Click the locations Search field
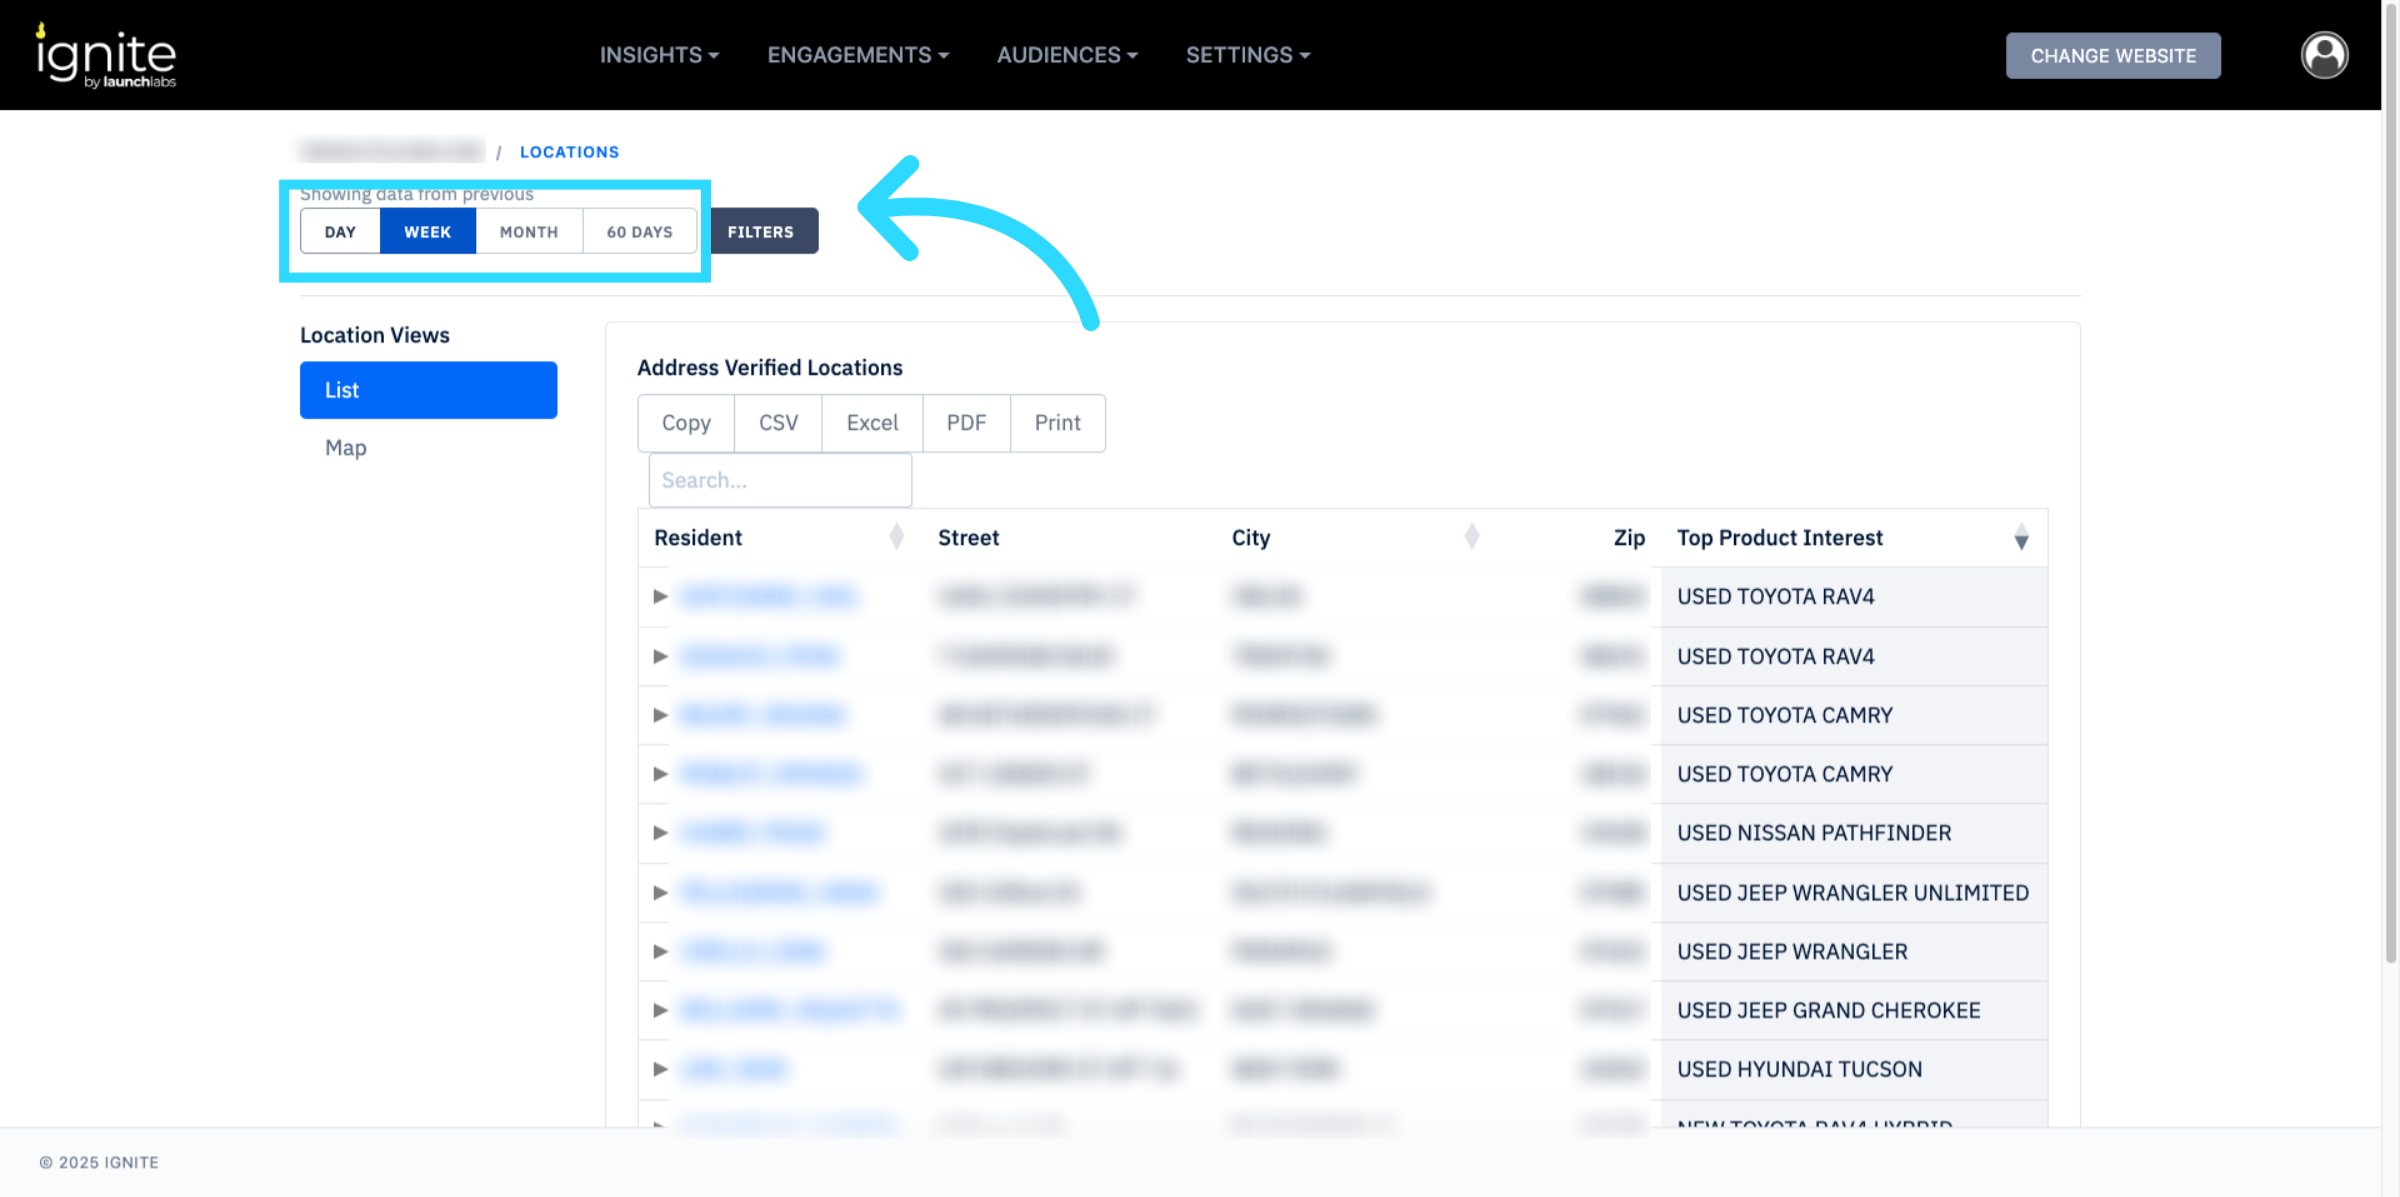Viewport: 2400px width, 1197px height. click(x=780, y=480)
